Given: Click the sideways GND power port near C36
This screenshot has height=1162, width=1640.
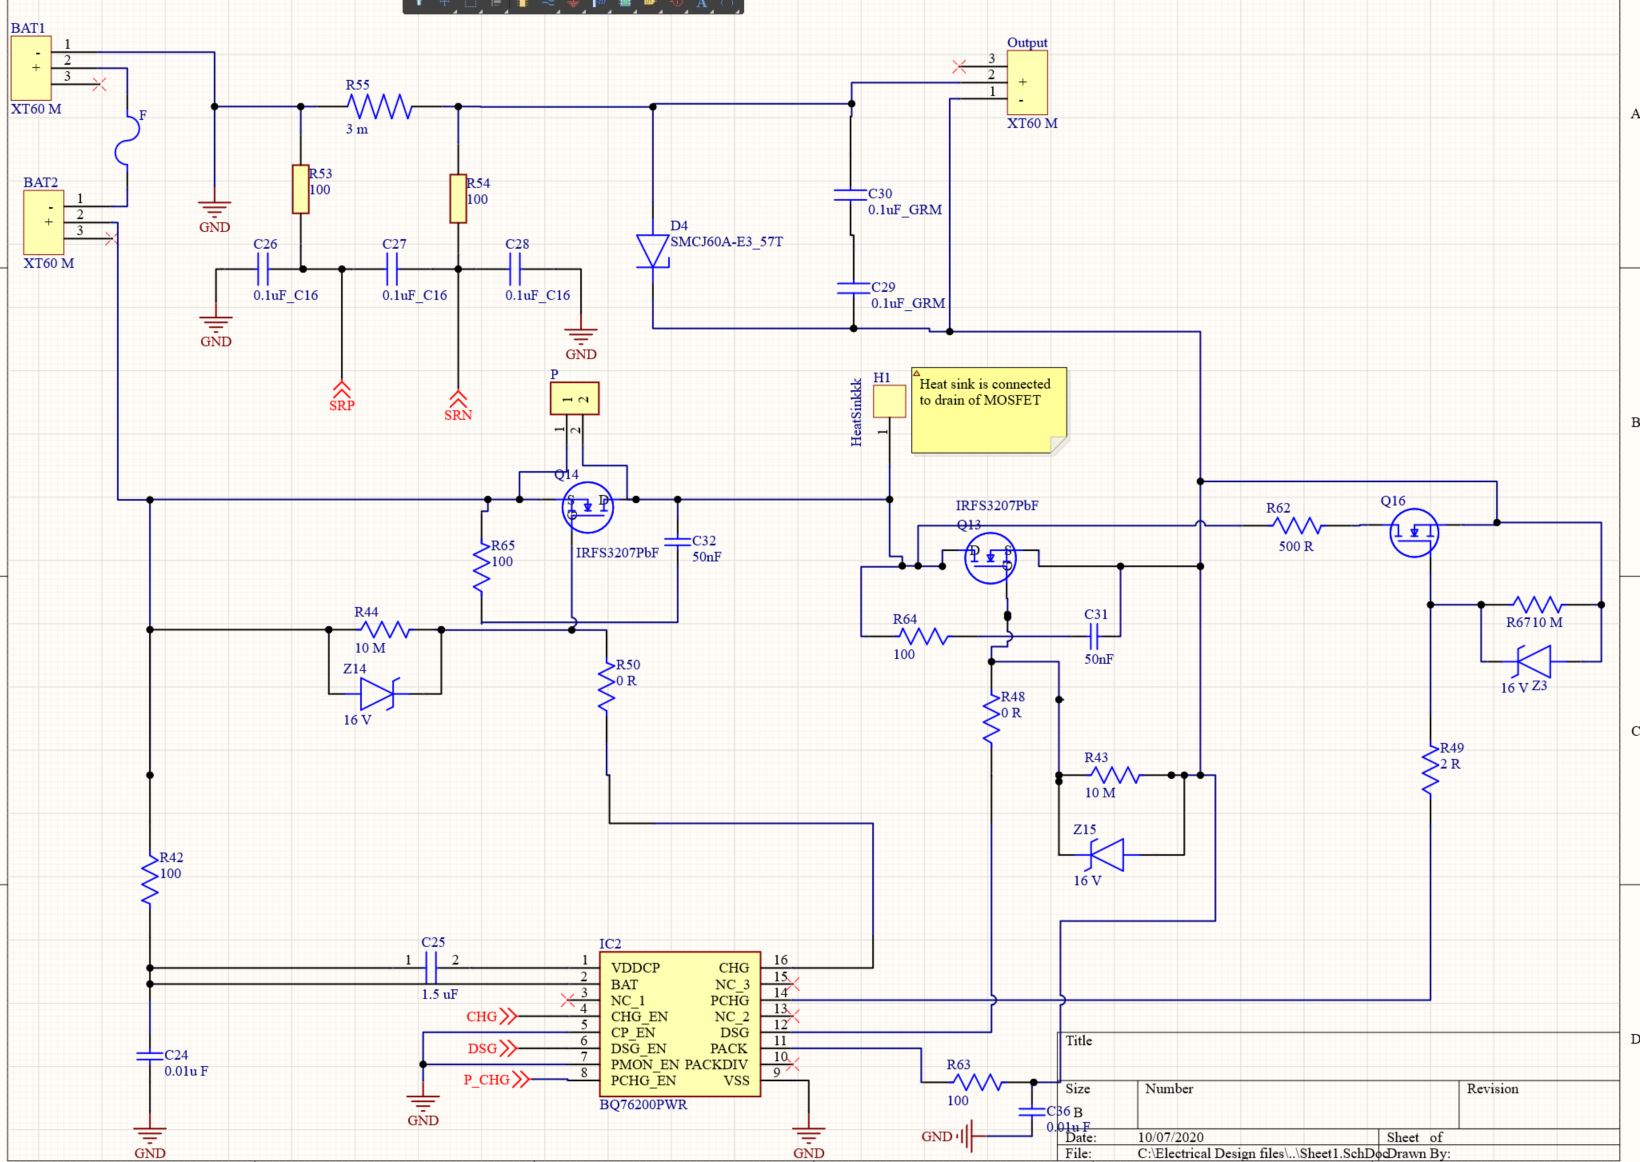Looking at the screenshot, I should point(948,1136).
